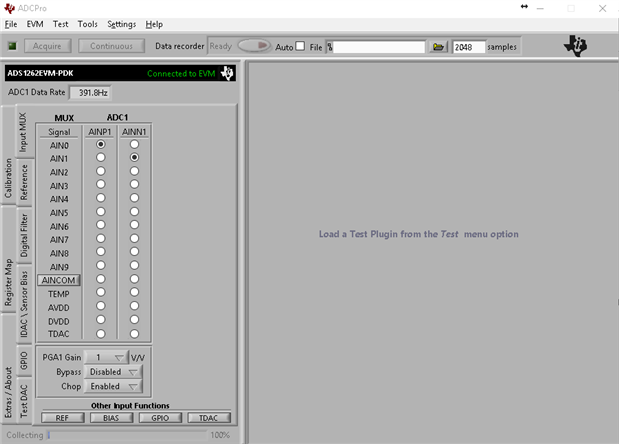Open the Help menu

pyautogui.click(x=154, y=24)
